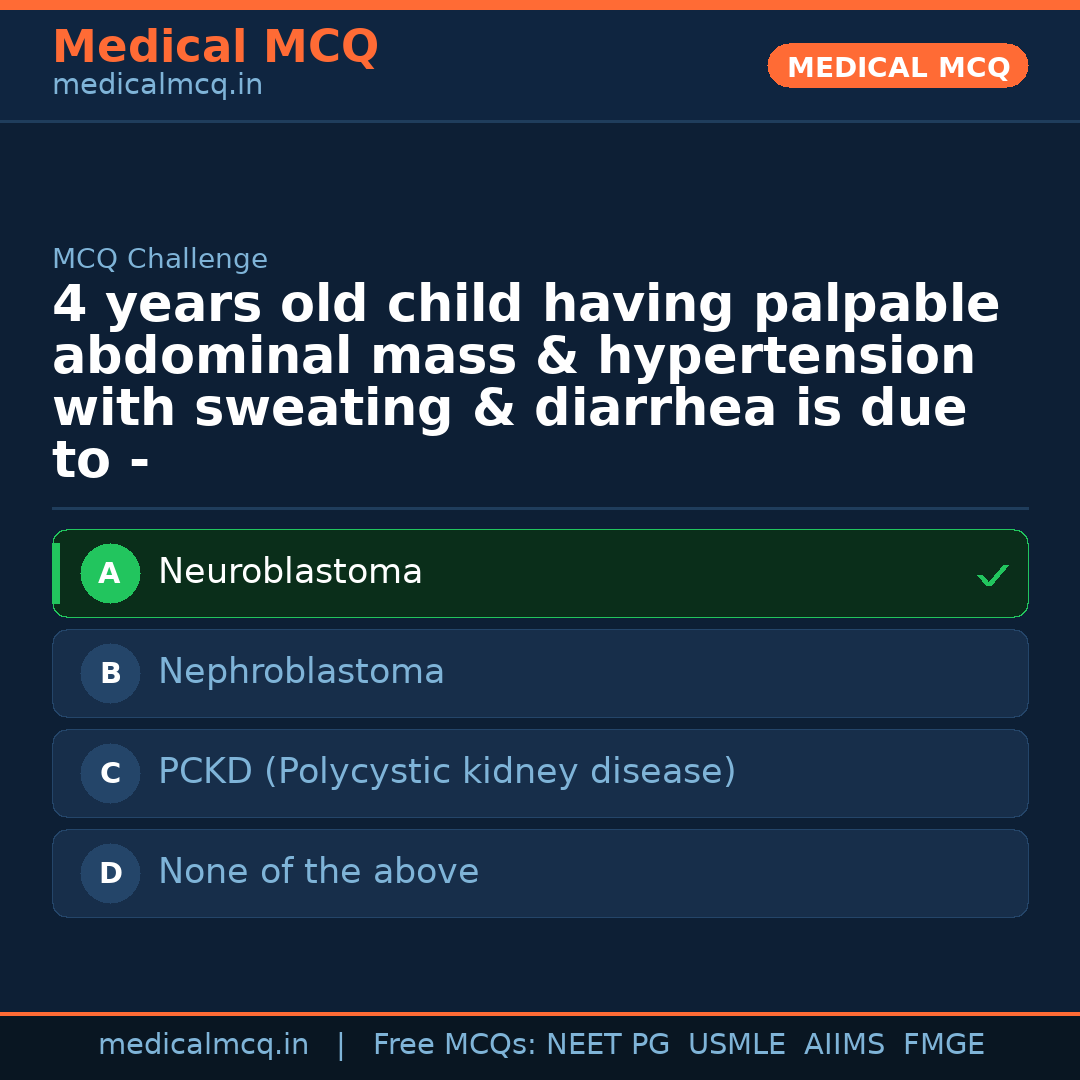Click the MCQ Challenge label
Viewport: 1080px width, 1080px height.
(160, 259)
